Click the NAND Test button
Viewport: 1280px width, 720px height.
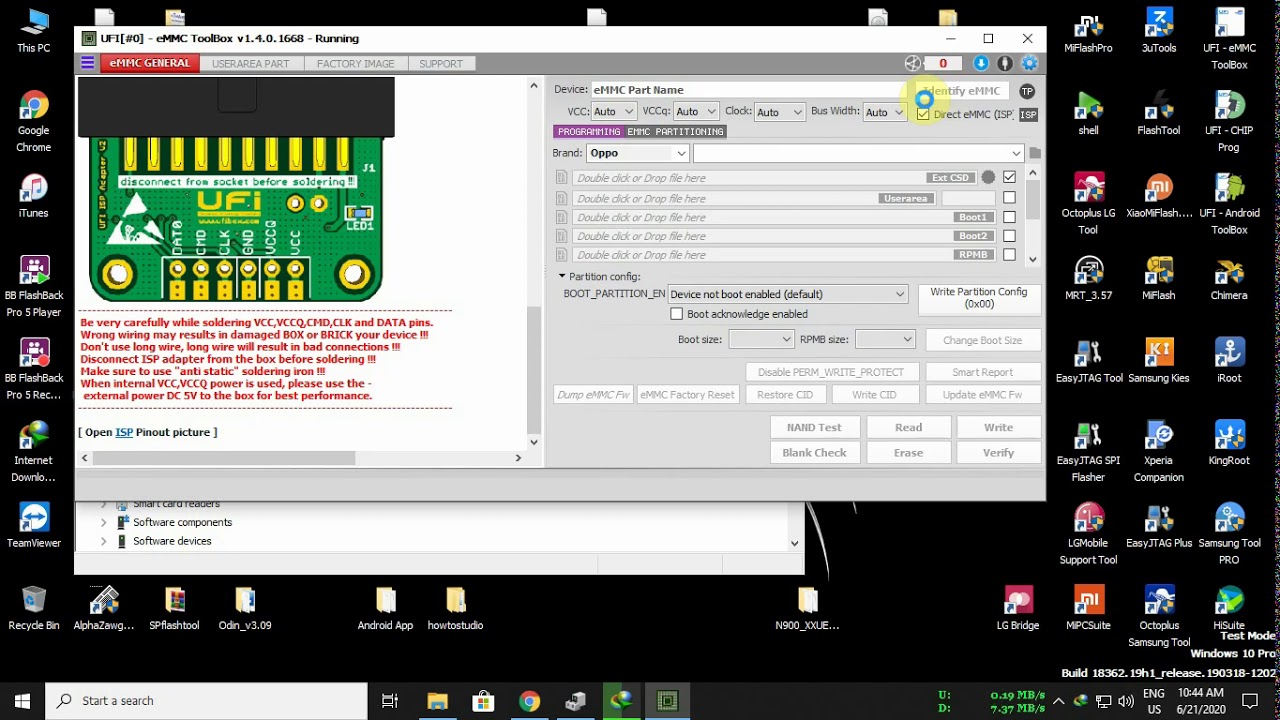(814, 427)
